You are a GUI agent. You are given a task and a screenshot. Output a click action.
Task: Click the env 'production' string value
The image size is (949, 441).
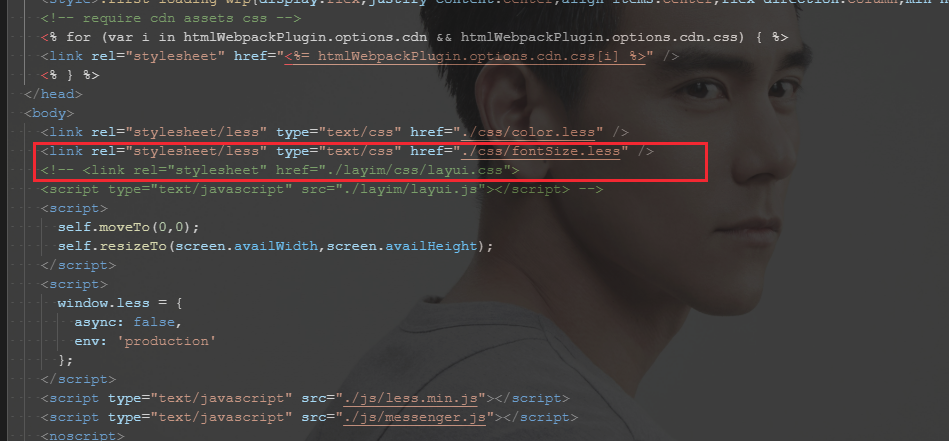pyautogui.click(x=170, y=341)
